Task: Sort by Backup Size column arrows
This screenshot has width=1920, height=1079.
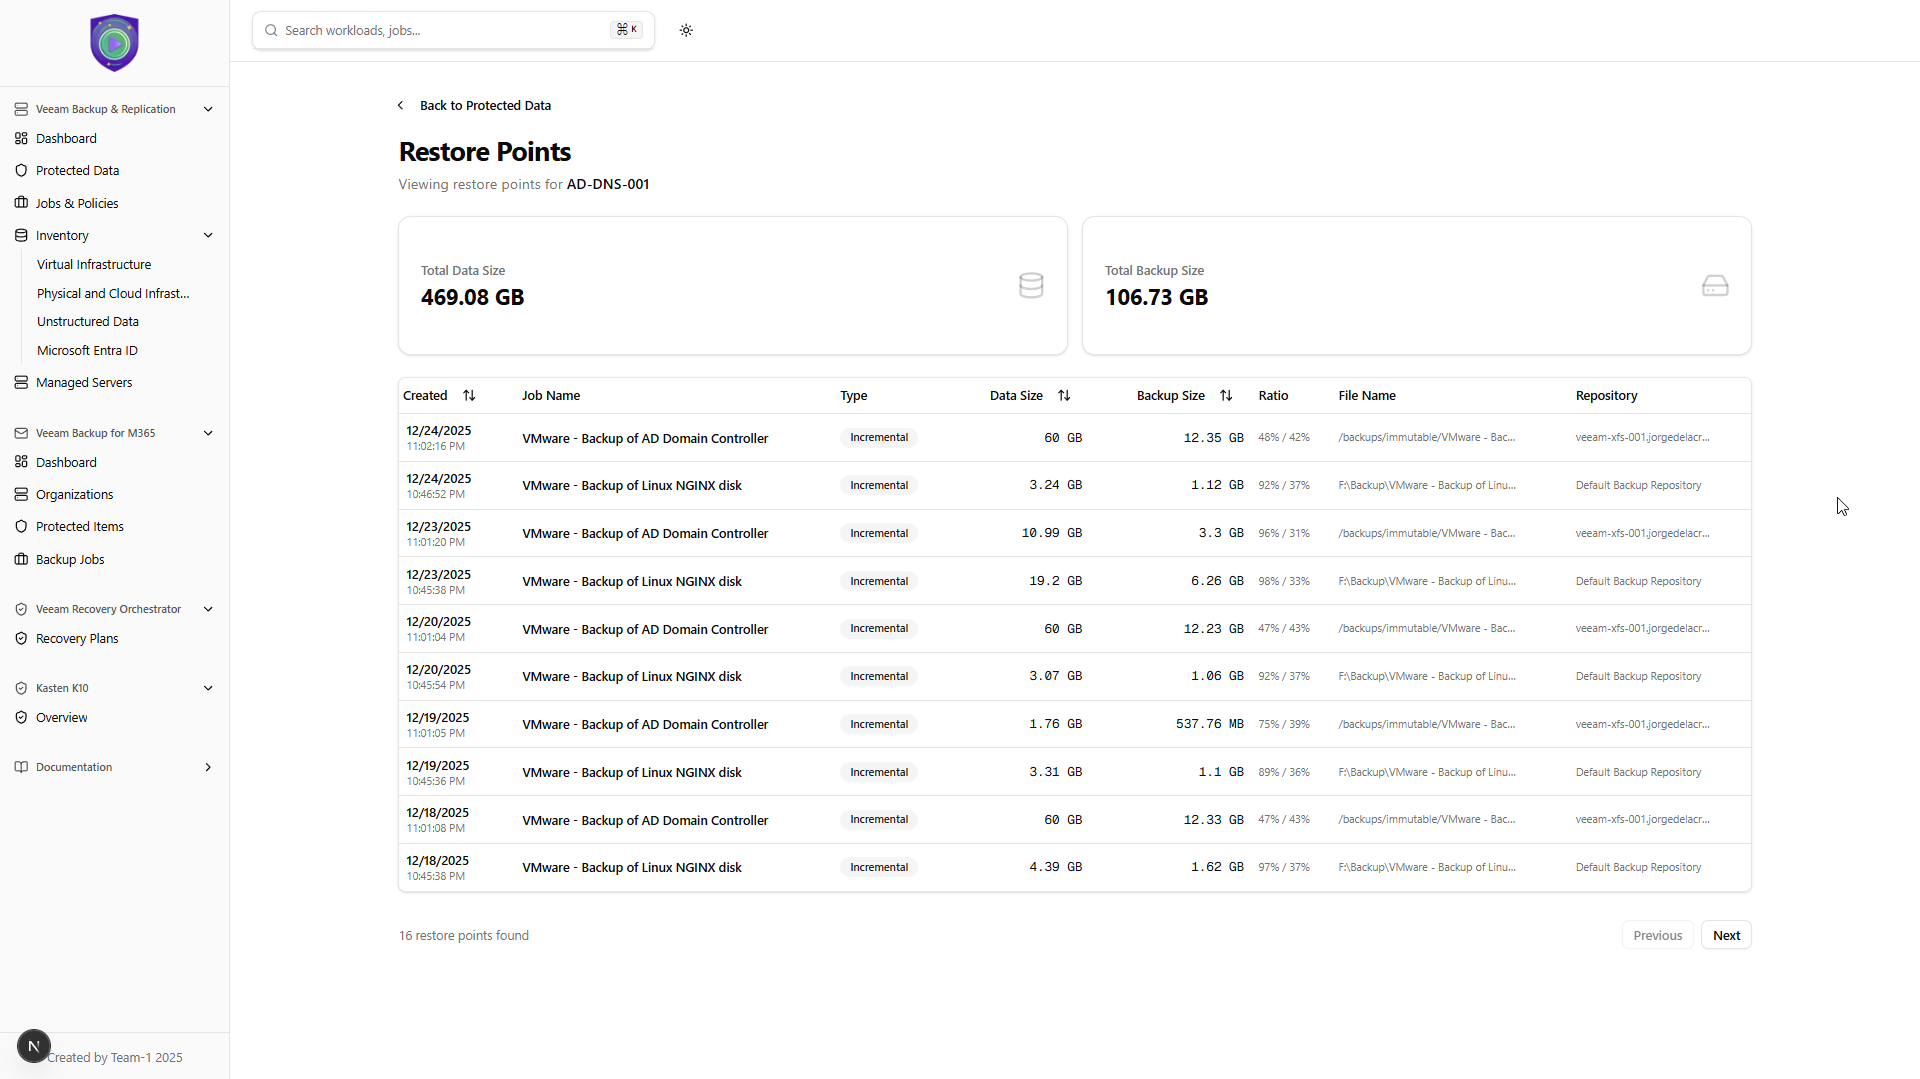Action: pyautogui.click(x=1226, y=395)
